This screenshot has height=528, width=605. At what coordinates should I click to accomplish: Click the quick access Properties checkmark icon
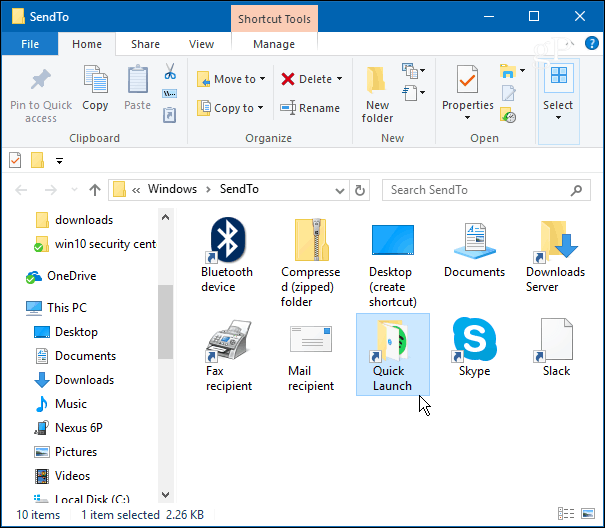tap(15, 160)
